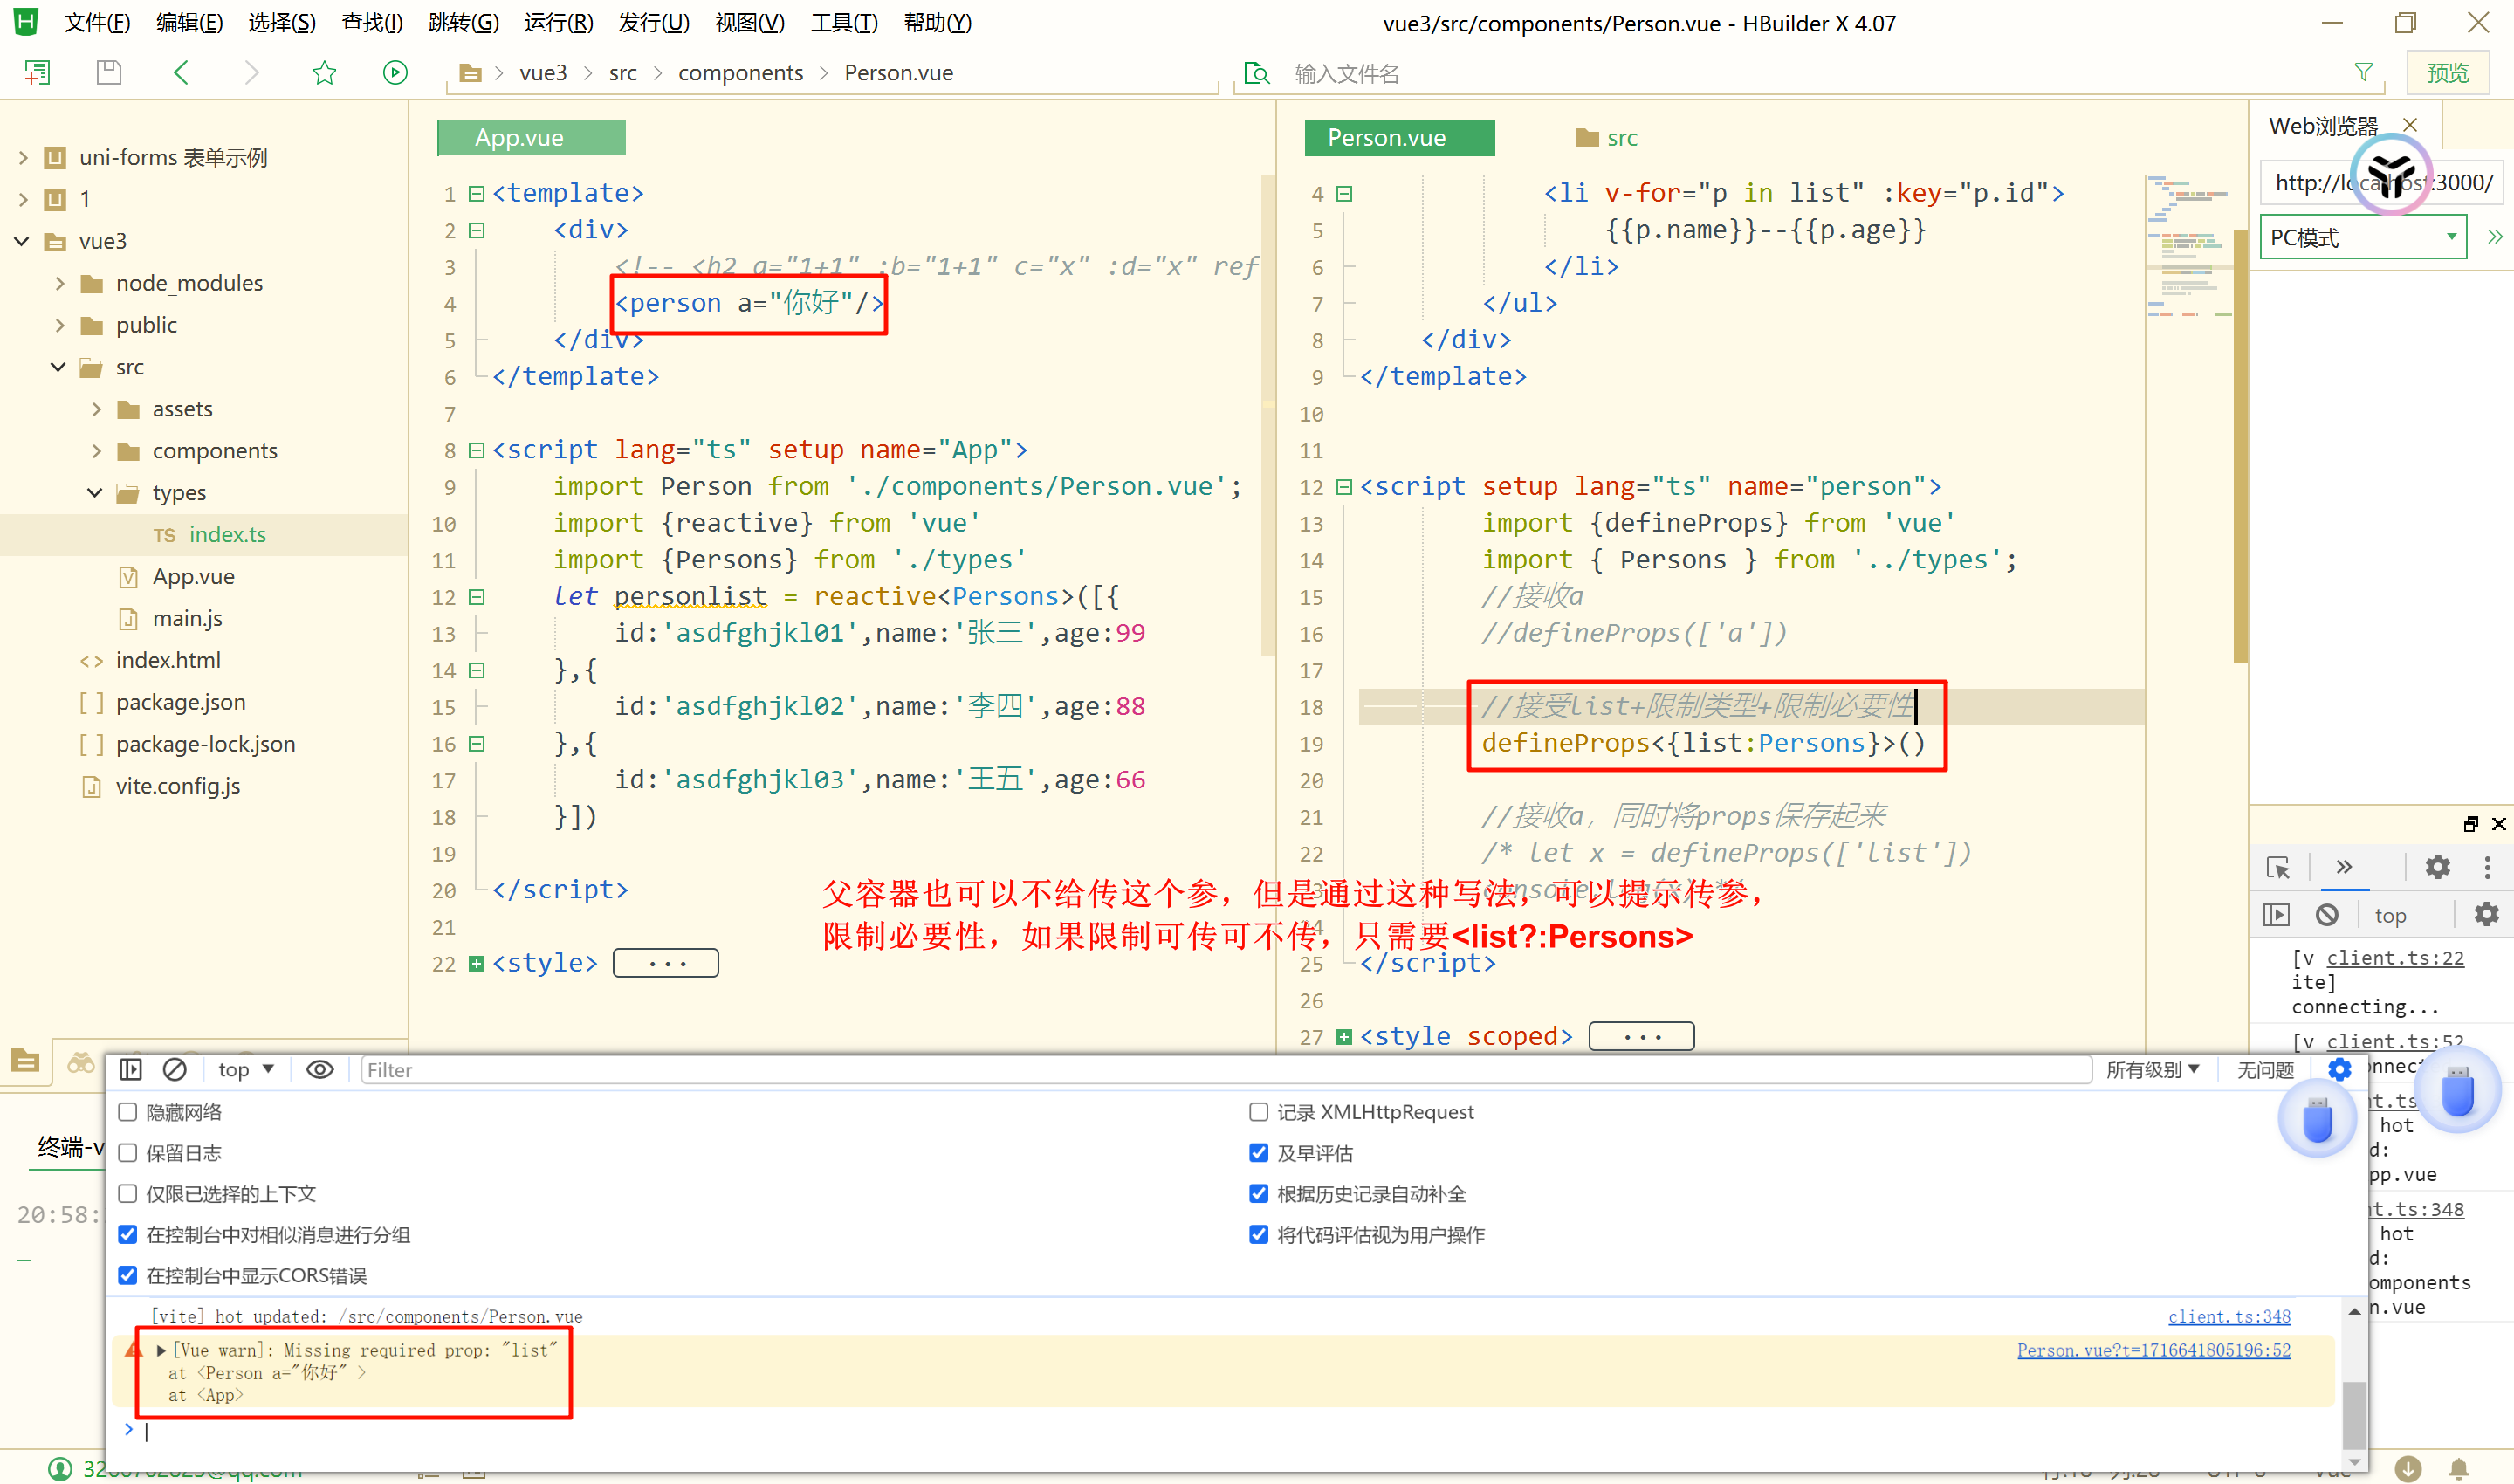Click the filter funnel icon
Viewport: 2514px width, 1484px height.
2363,72
